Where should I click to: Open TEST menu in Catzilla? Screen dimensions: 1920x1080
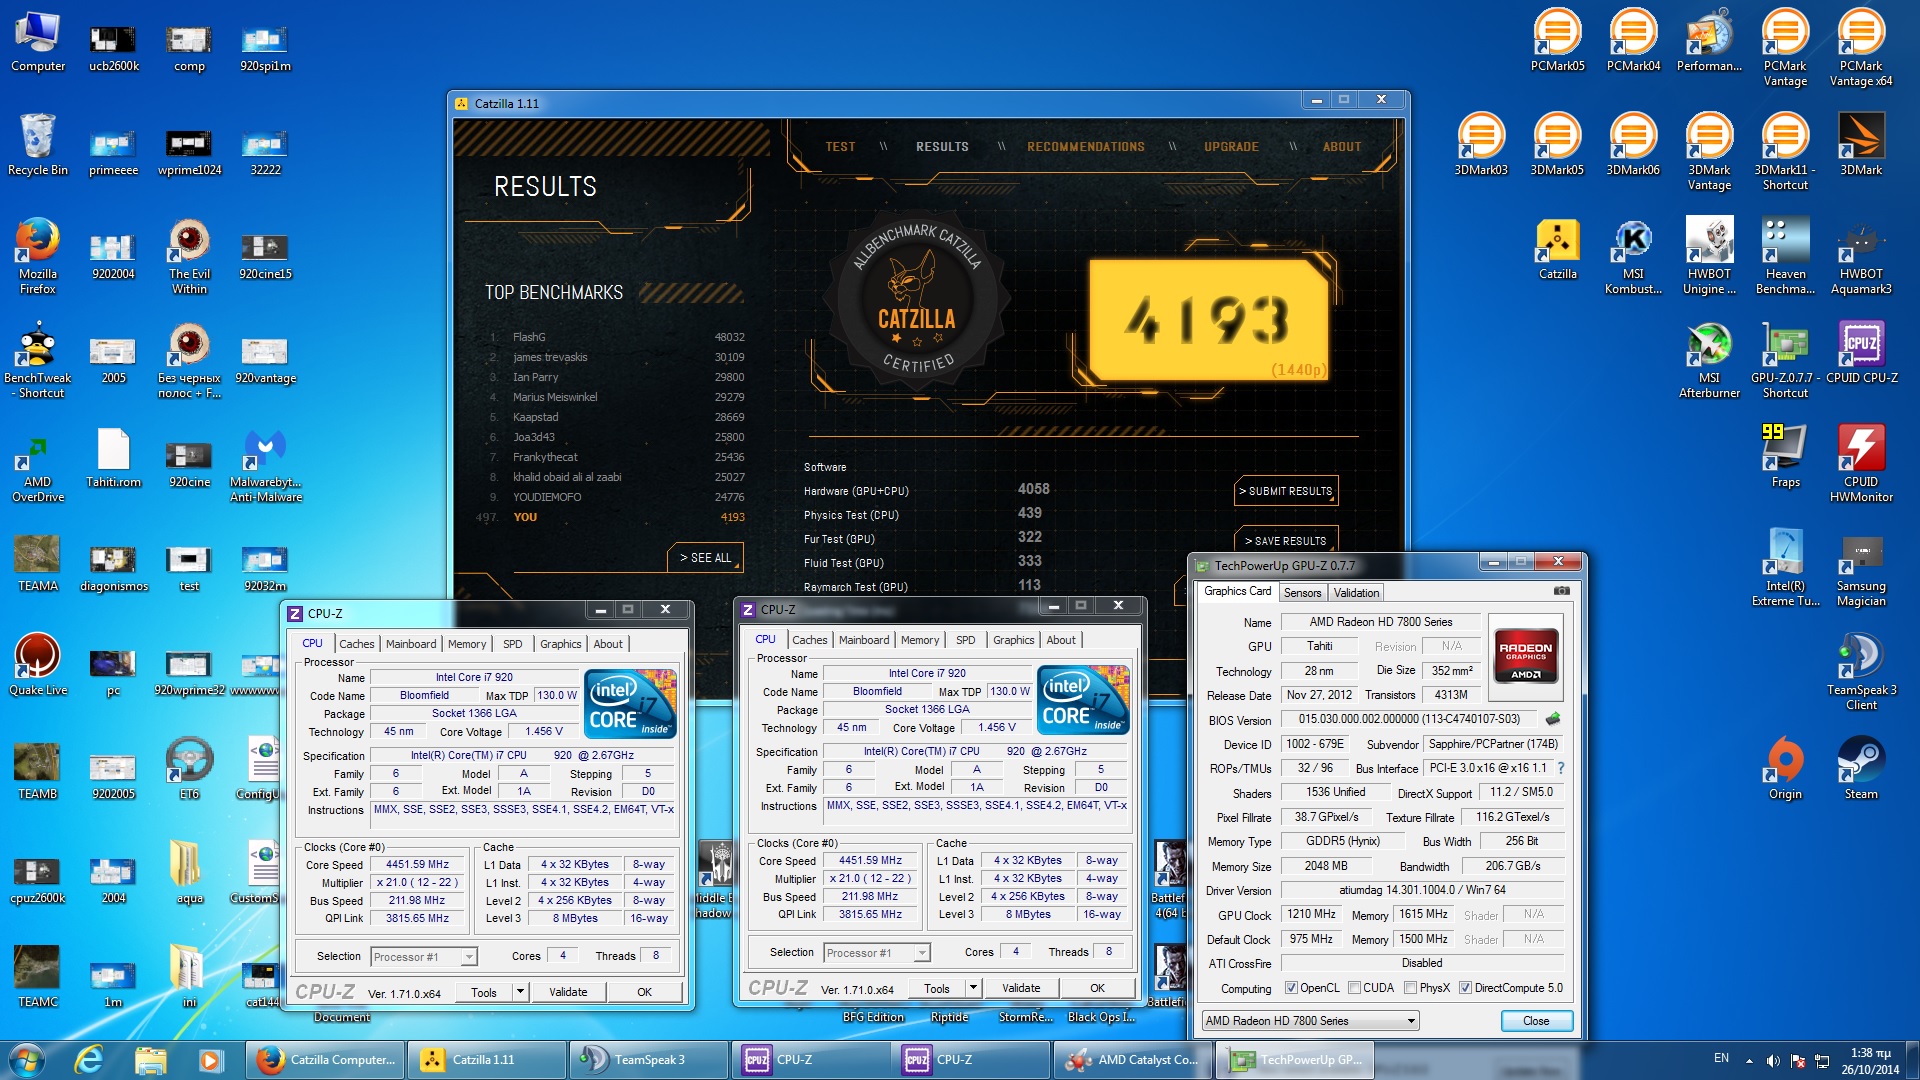pos(840,147)
